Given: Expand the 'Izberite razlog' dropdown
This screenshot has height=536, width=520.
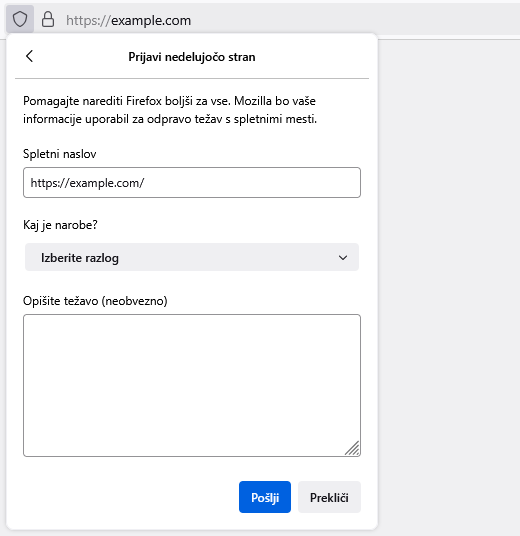Looking at the screenshot, I should tap(192, 257).
